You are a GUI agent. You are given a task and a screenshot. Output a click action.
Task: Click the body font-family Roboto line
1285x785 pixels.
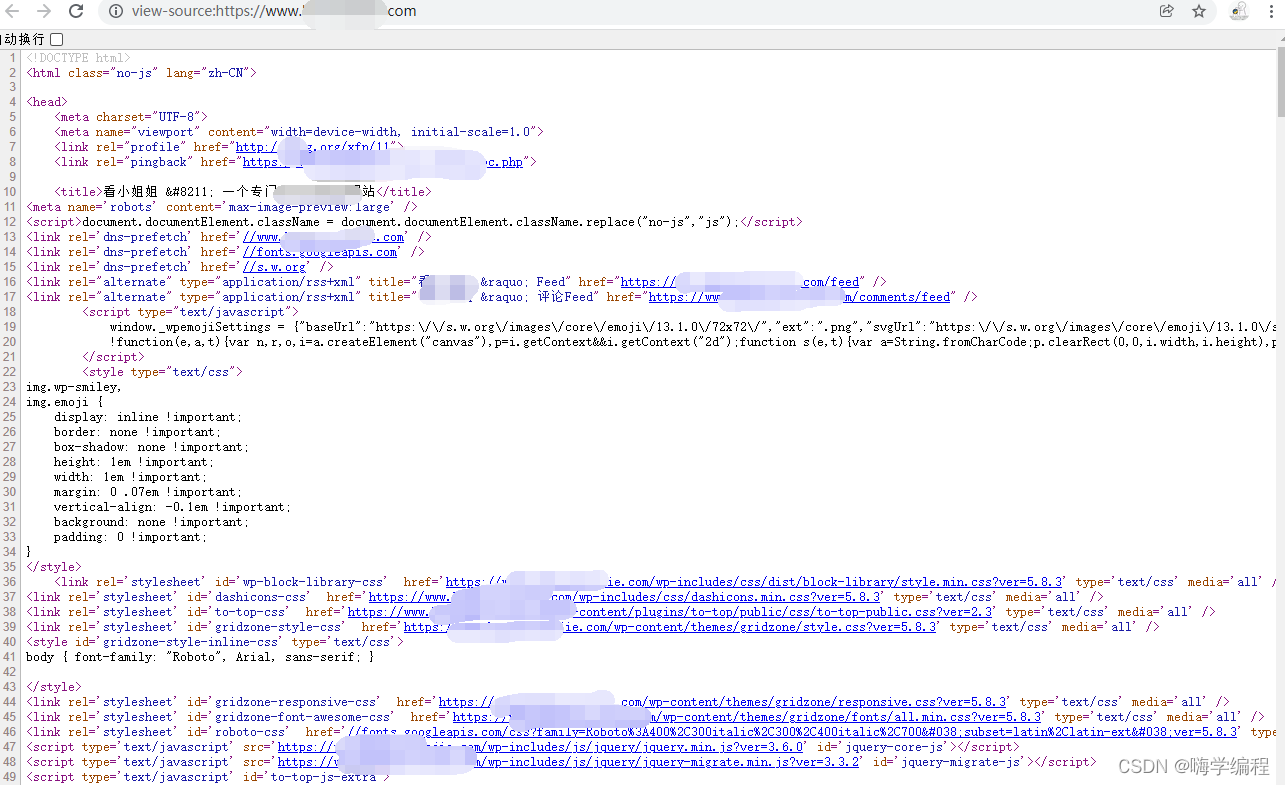[x=200, y=657]
